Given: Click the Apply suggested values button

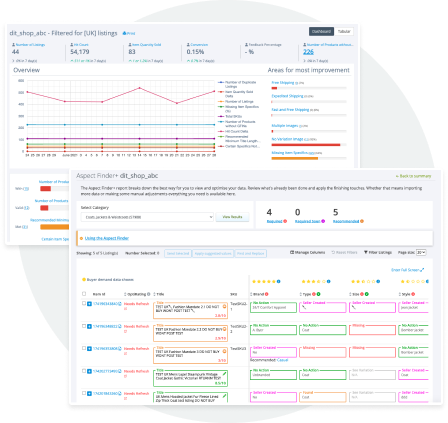Looking at the screenshot, I should 213,254.
